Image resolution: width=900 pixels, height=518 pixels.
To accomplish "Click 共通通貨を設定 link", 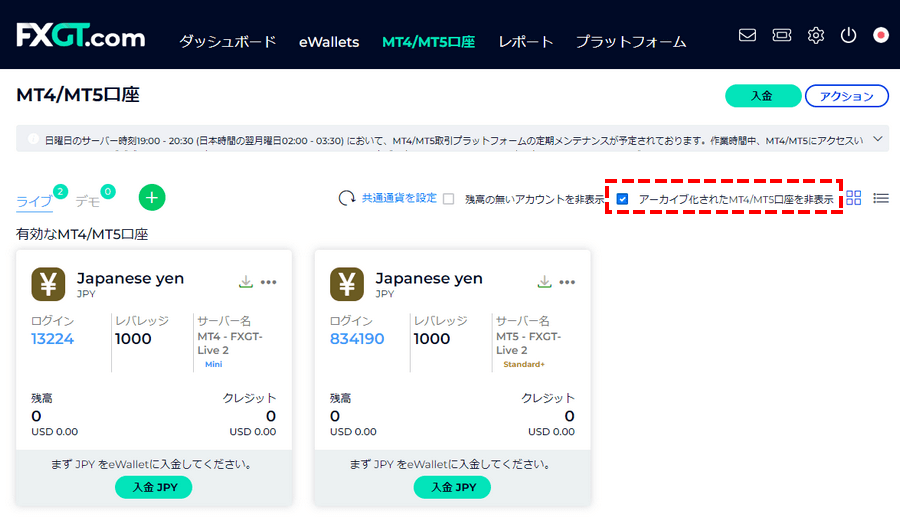I will click(x=399, y=198).
